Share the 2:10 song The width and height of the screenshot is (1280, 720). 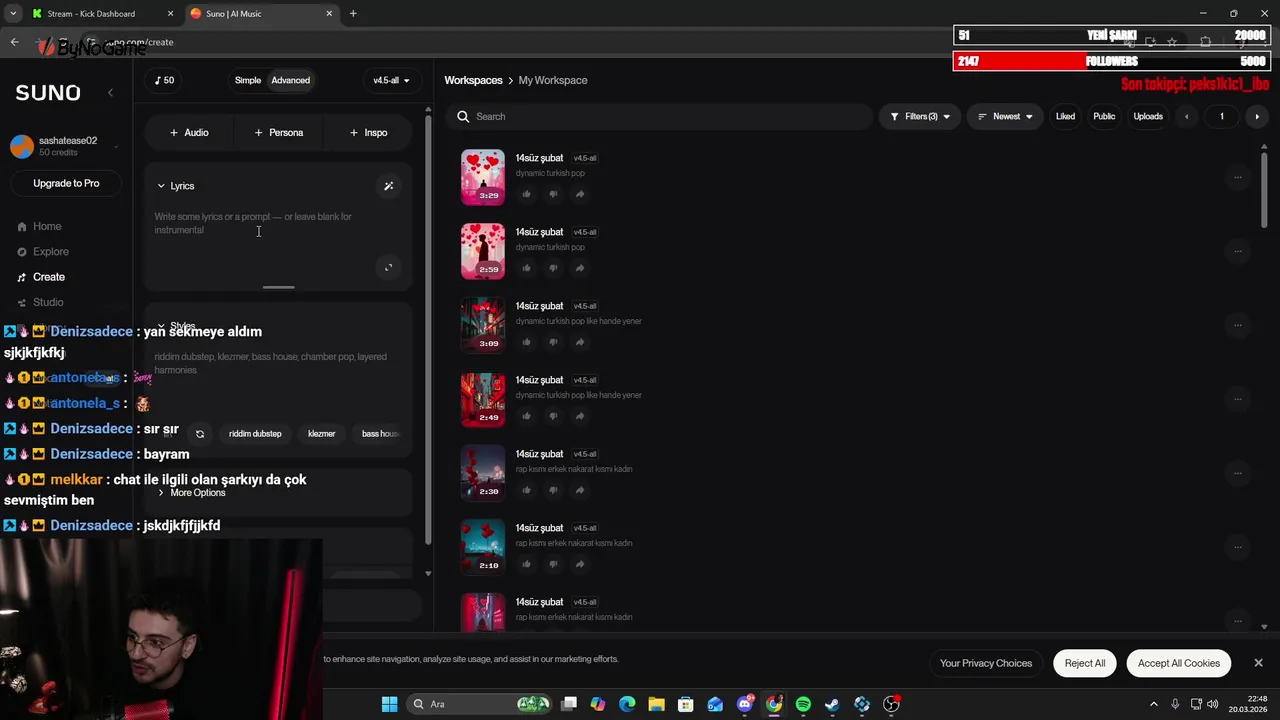[x=579, y=564]
